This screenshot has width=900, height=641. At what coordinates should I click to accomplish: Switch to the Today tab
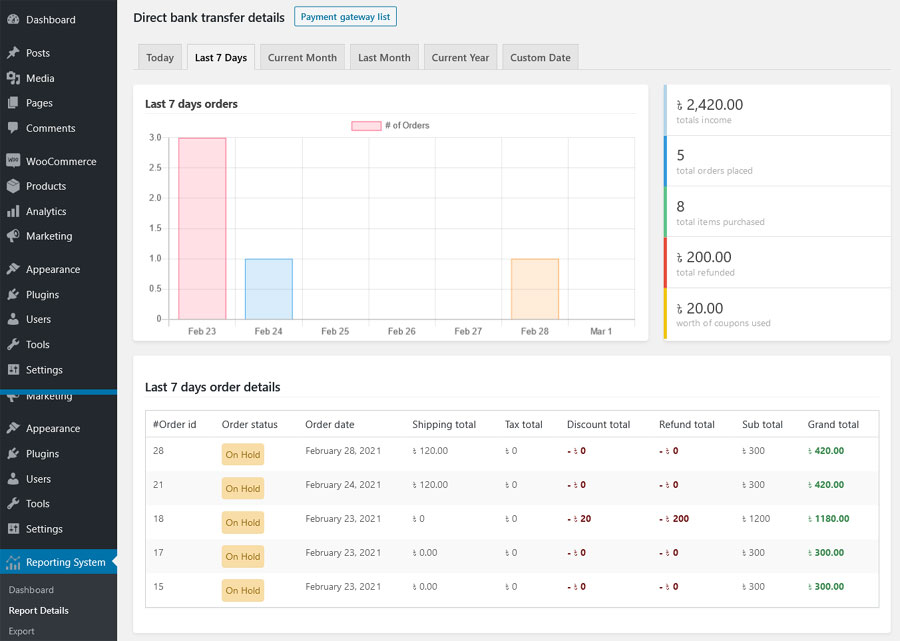tap(160, 57)
